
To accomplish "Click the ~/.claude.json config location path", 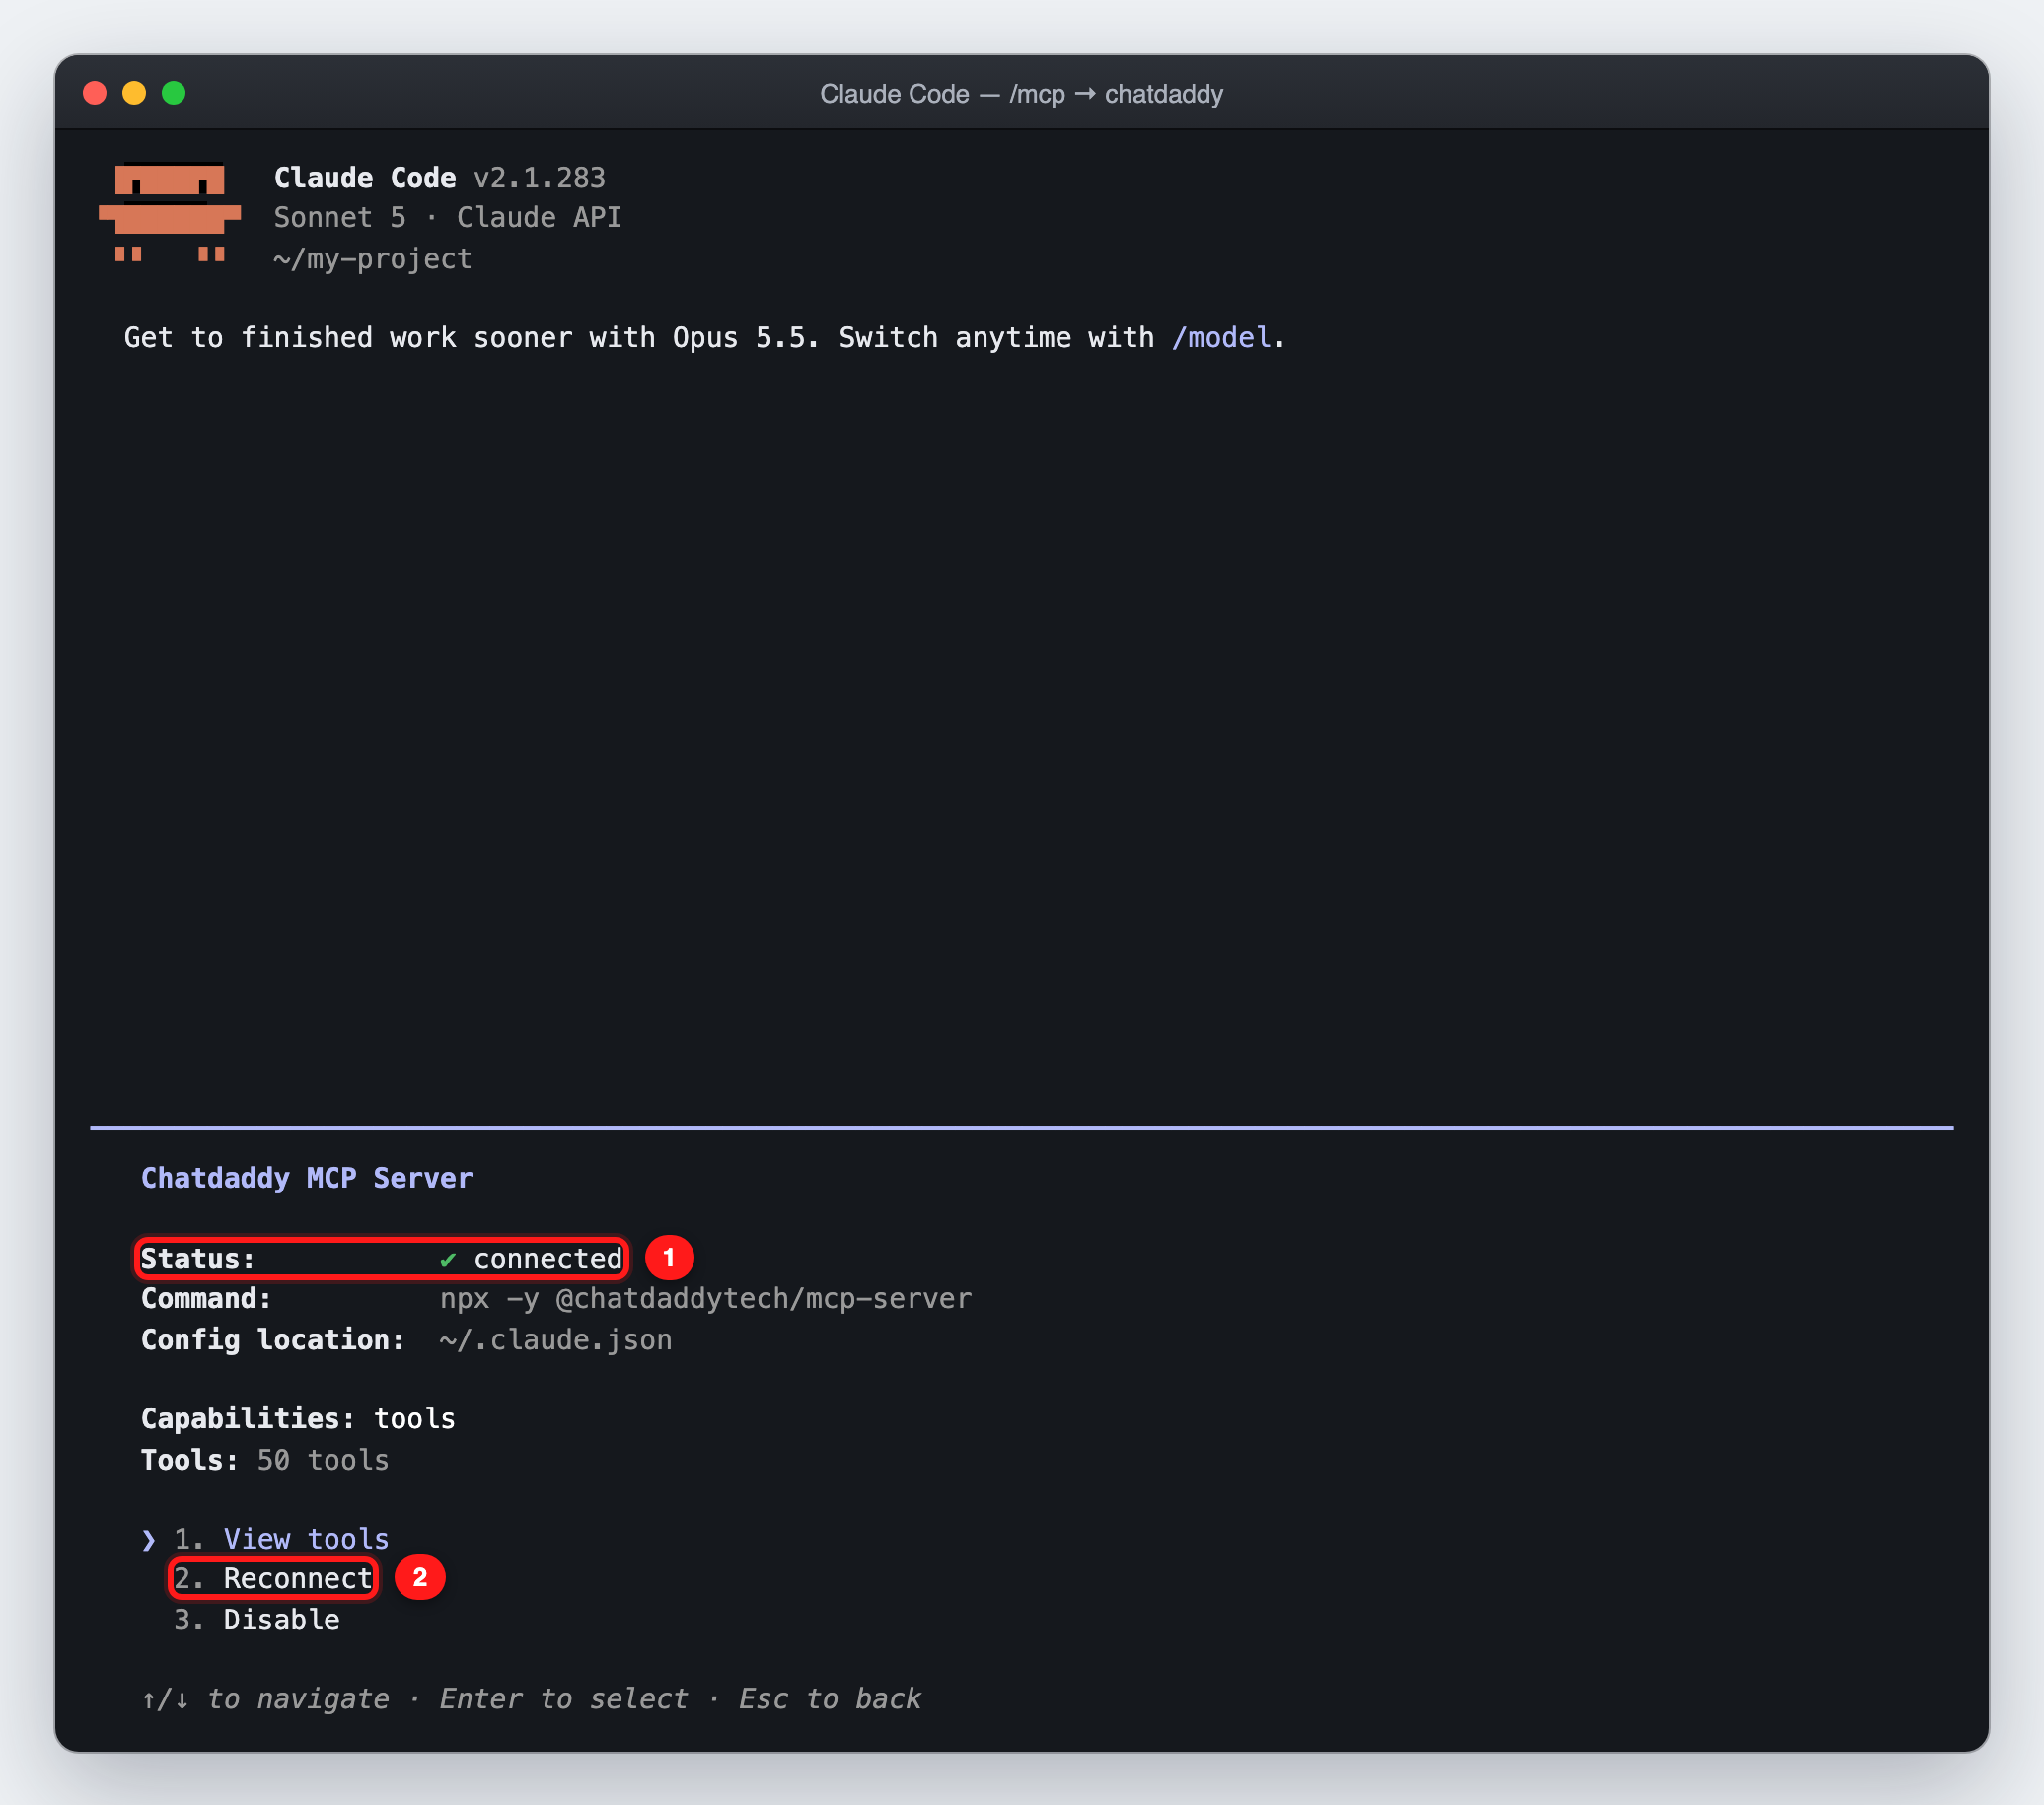I will [556, 1340].
